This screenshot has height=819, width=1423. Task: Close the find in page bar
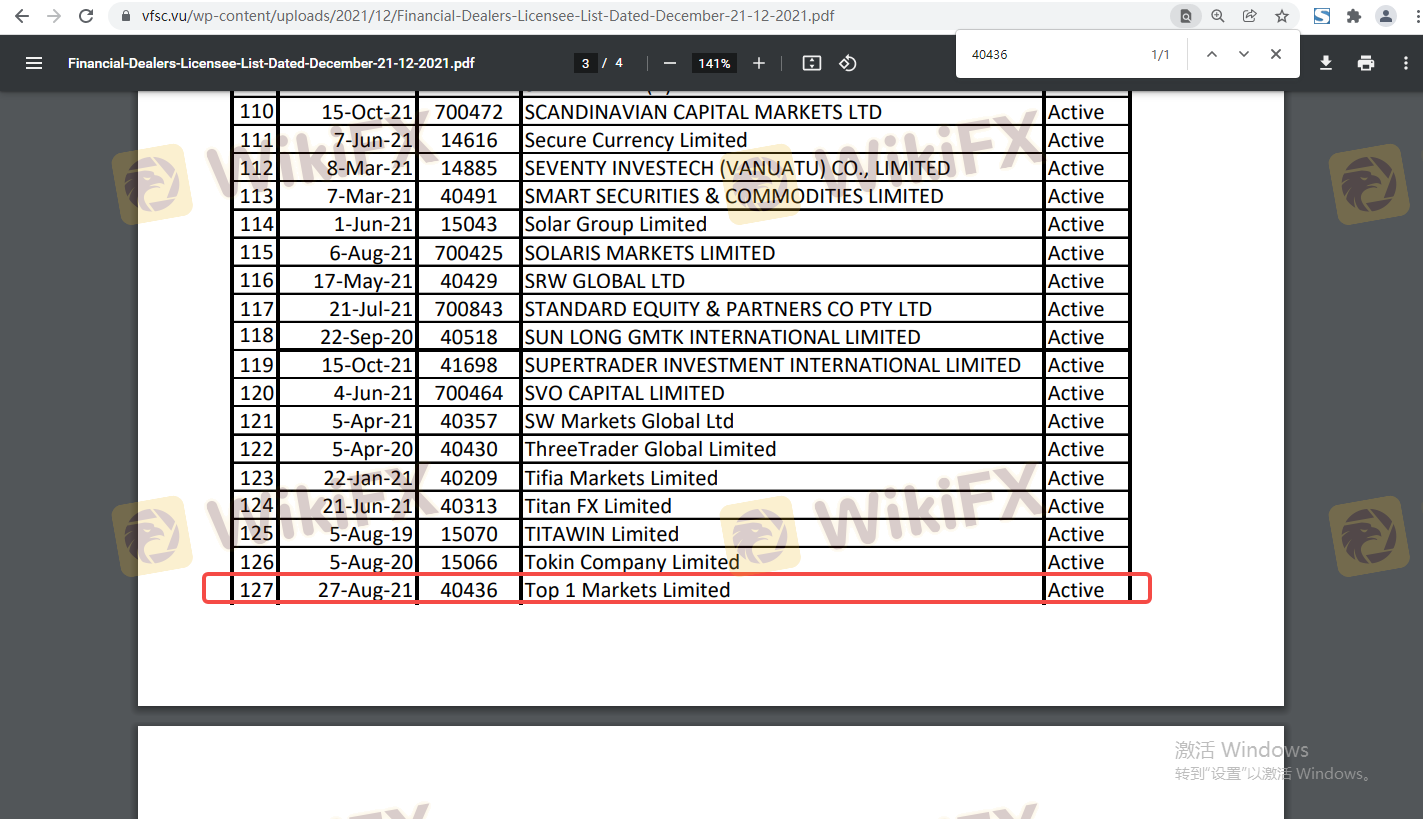pos(1276,55)
